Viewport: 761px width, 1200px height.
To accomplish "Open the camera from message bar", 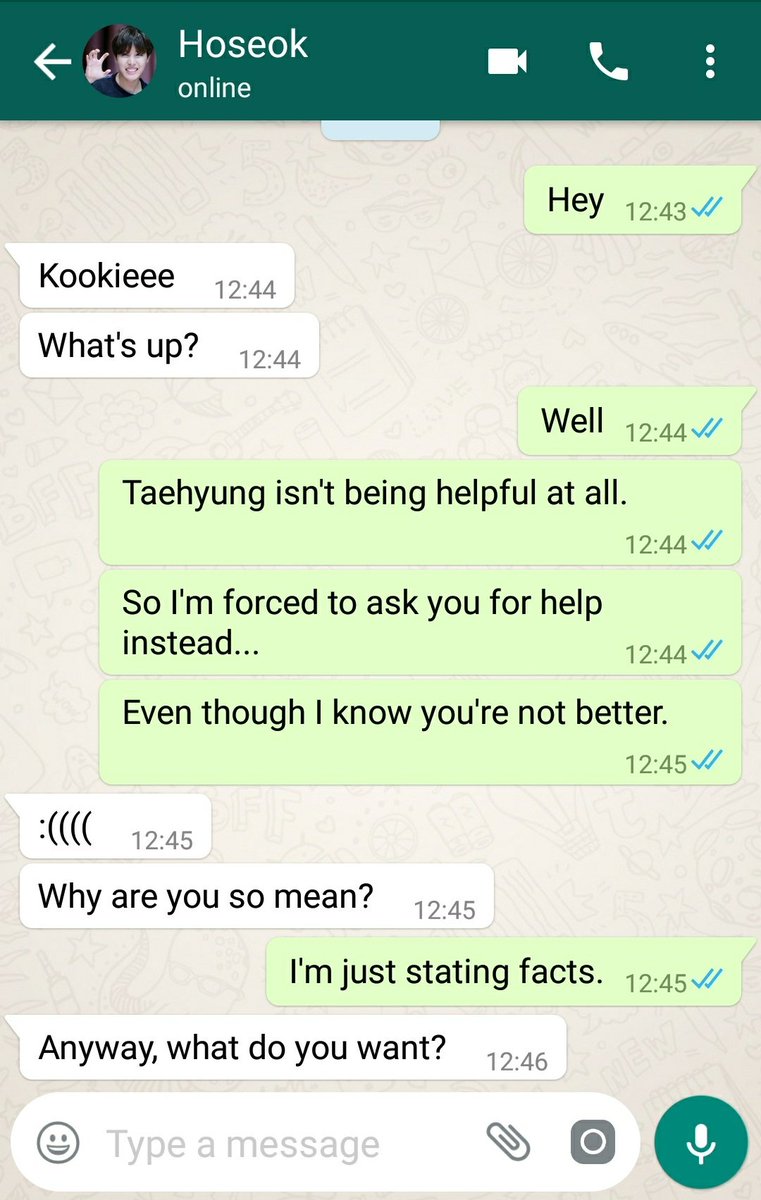I will [x=592, y=1142].
